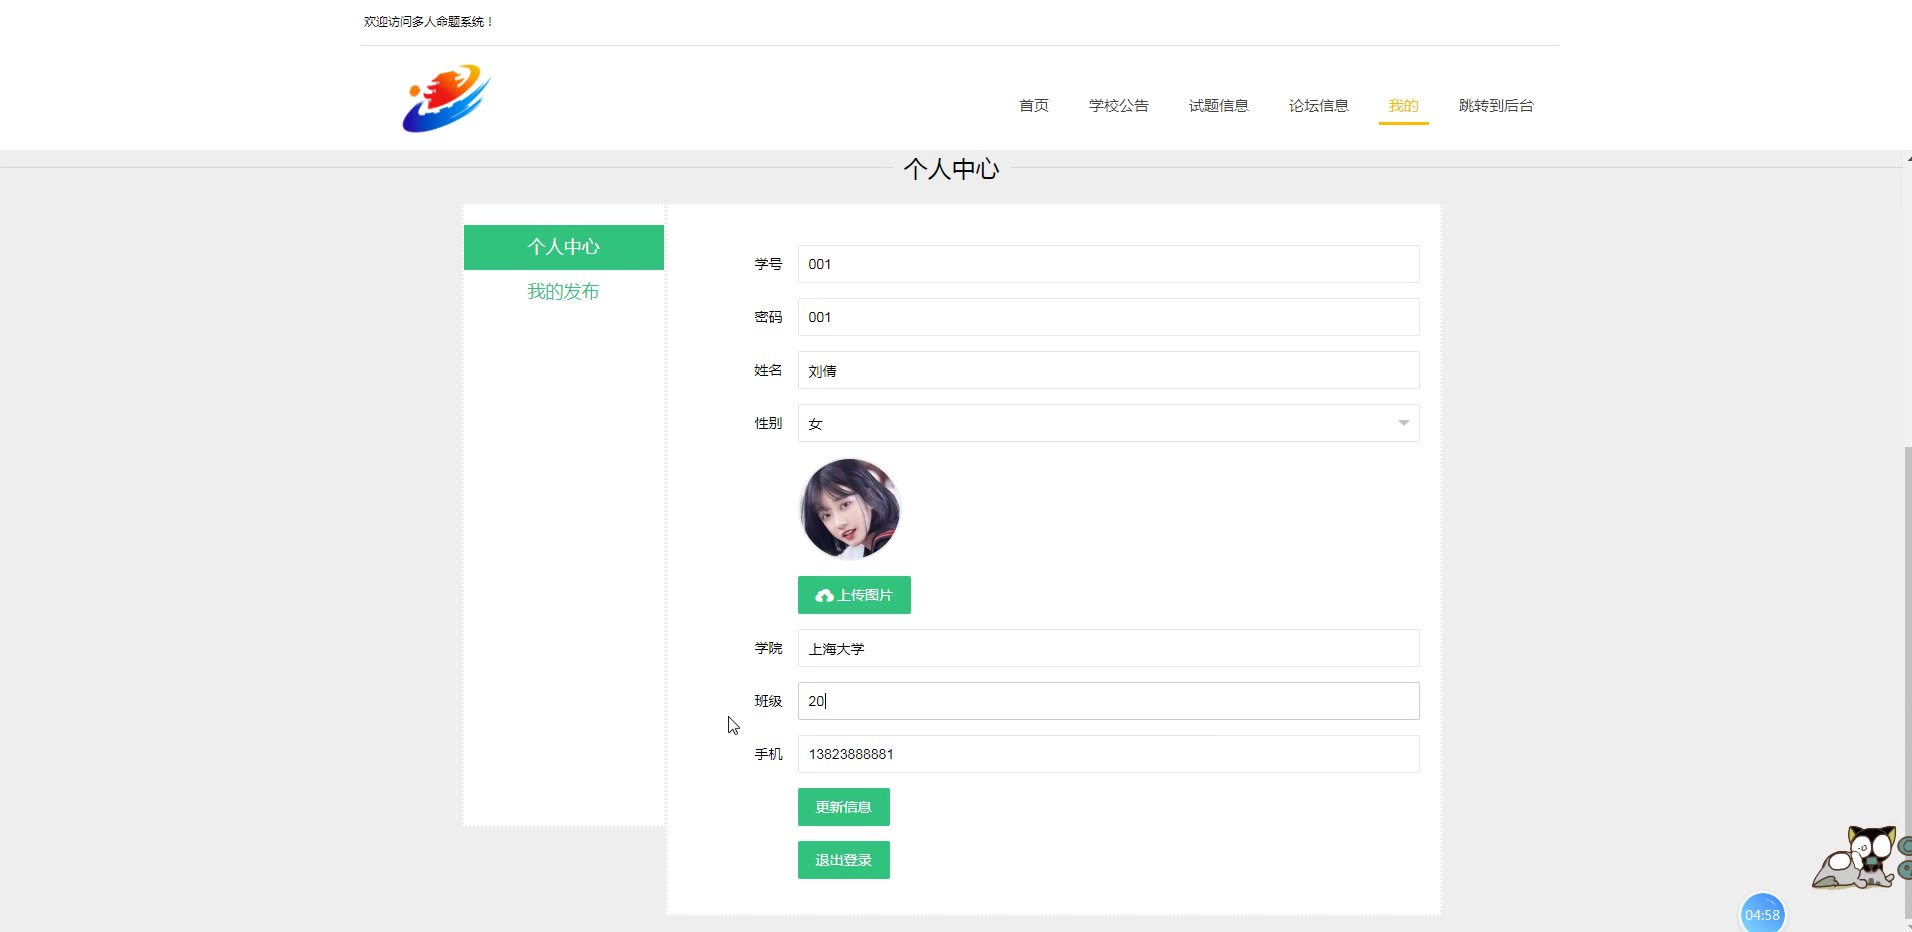Go to 试题信息 in the navigation bar
Viewport: 1912px width, 932px height.
point(1219,105)
